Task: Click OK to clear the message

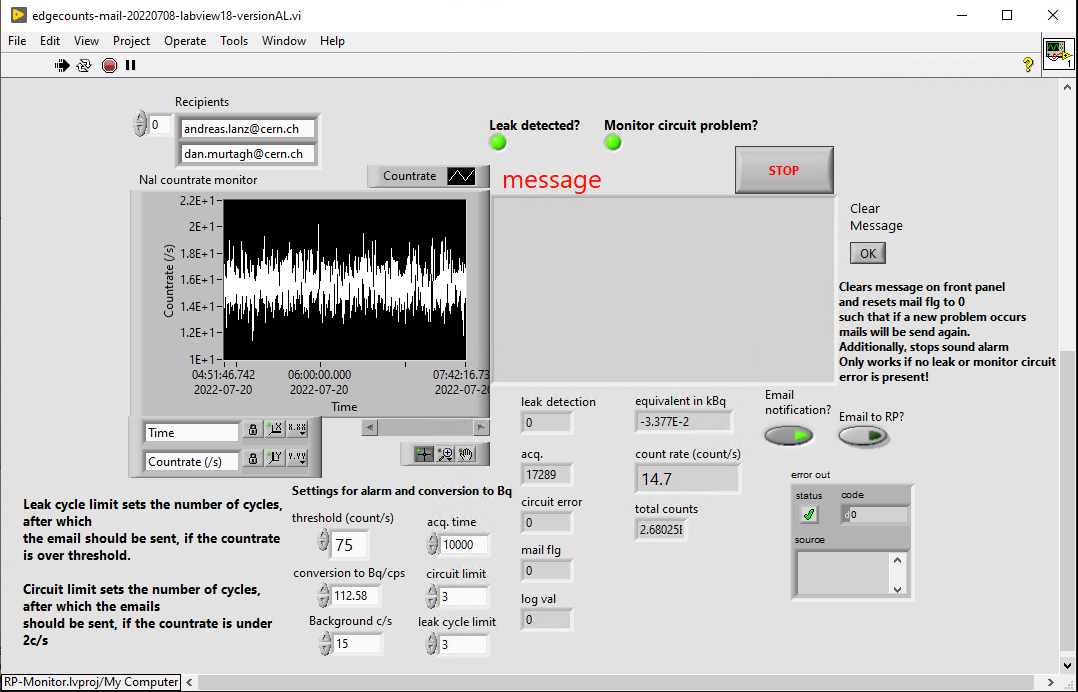Action: click(868, 253)
